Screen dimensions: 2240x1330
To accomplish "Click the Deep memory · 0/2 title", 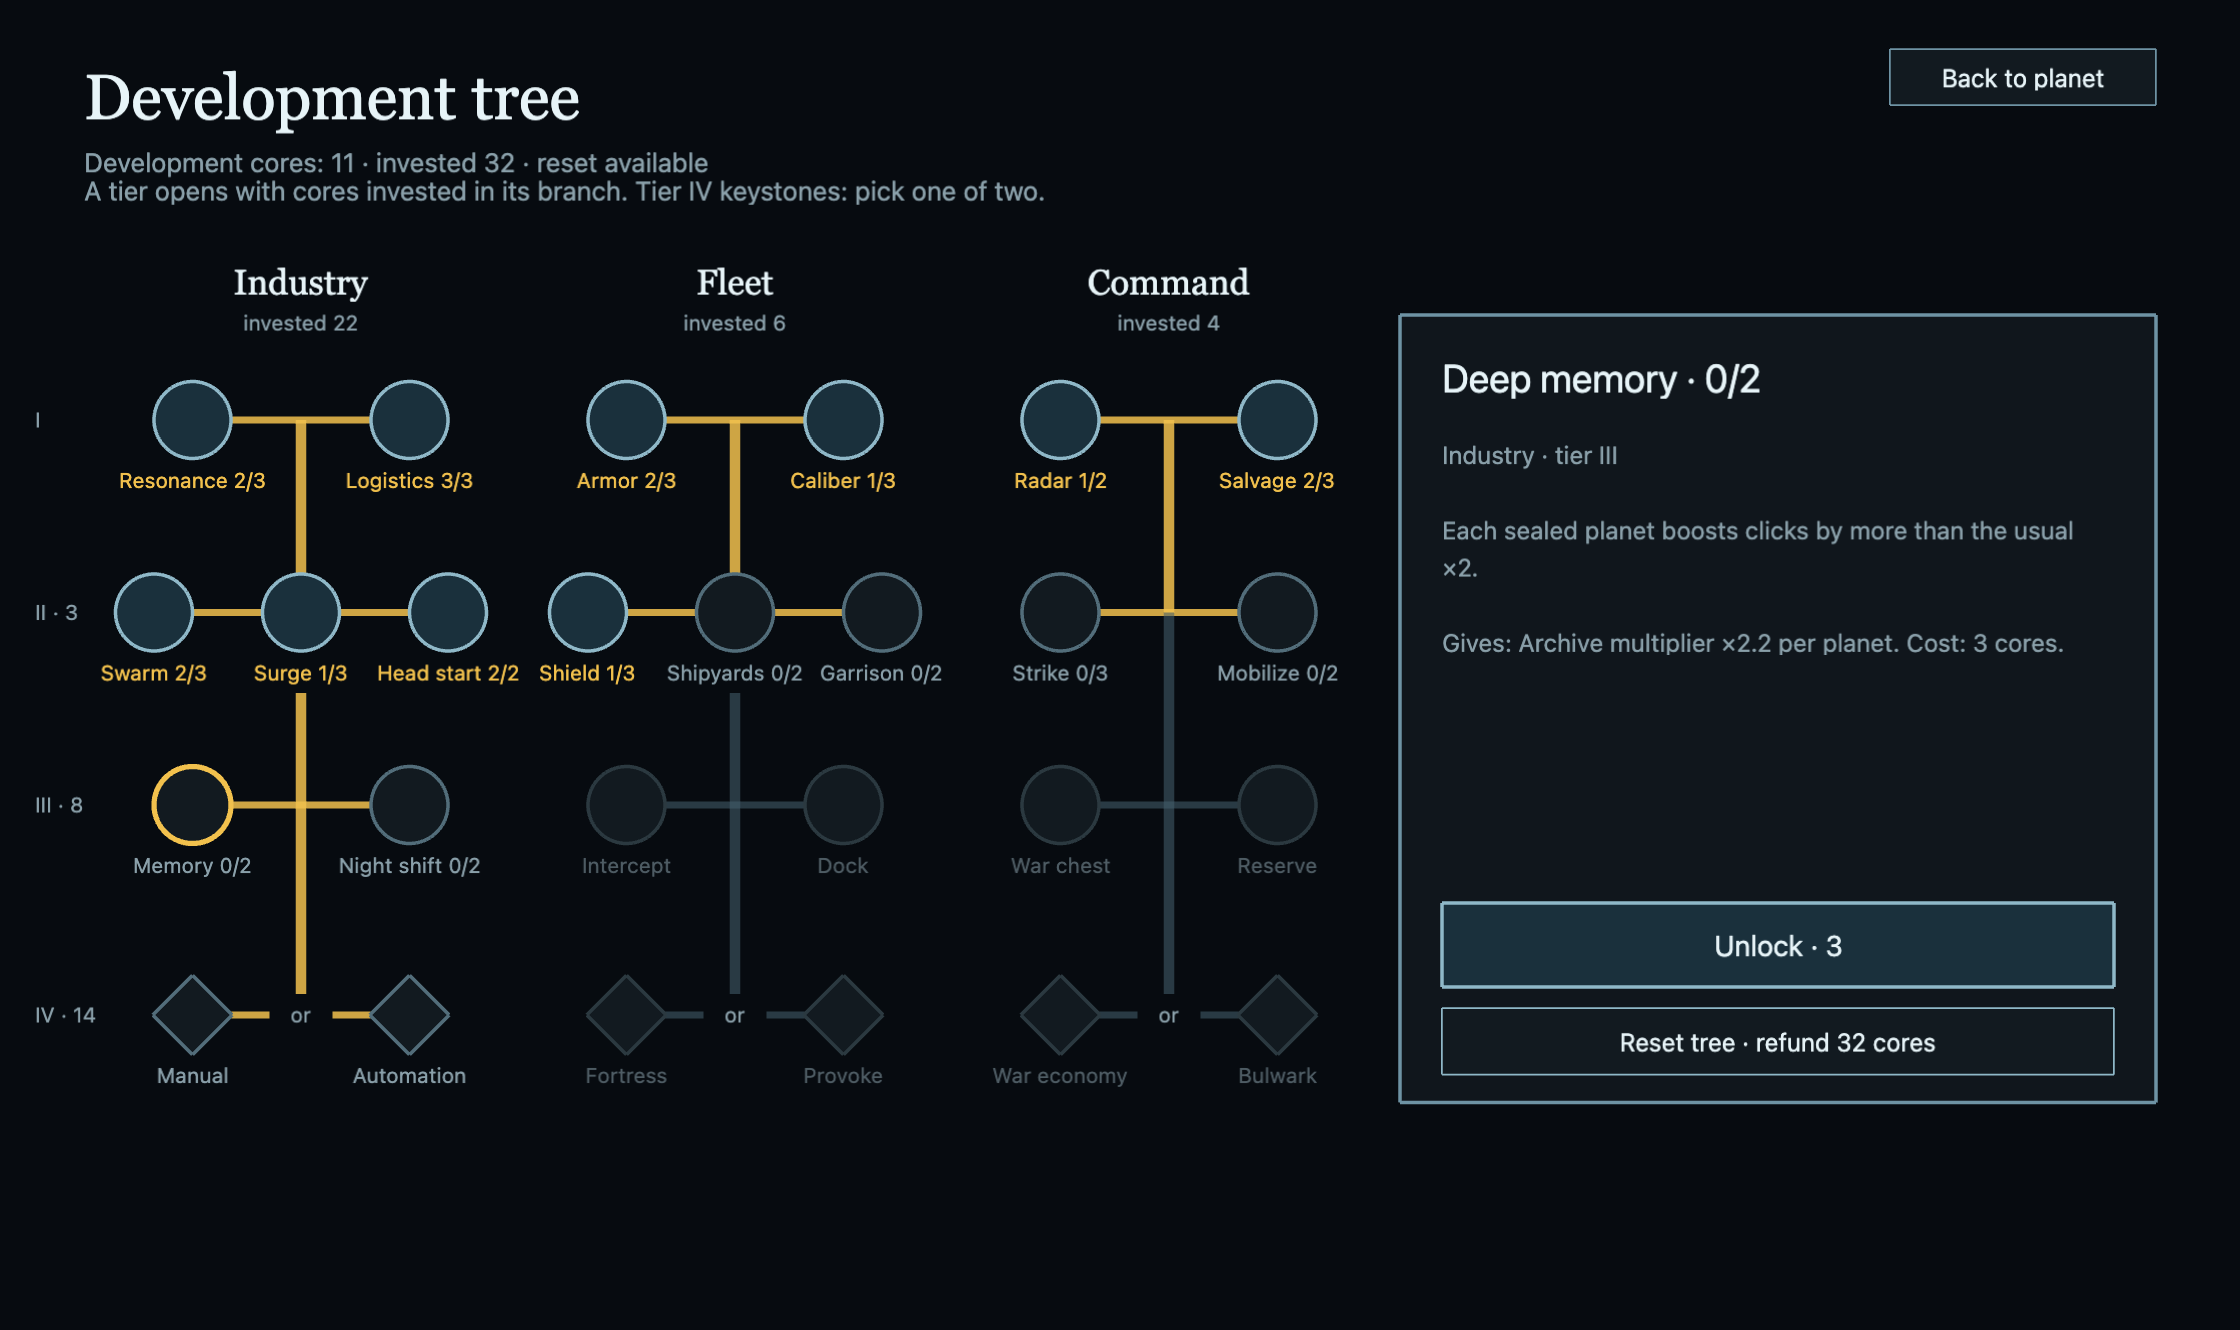I will pos(1600,380).
